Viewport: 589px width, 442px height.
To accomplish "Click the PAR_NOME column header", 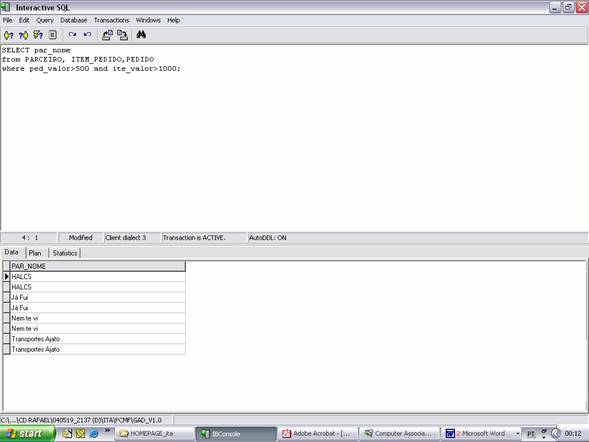I will point(98,266).
